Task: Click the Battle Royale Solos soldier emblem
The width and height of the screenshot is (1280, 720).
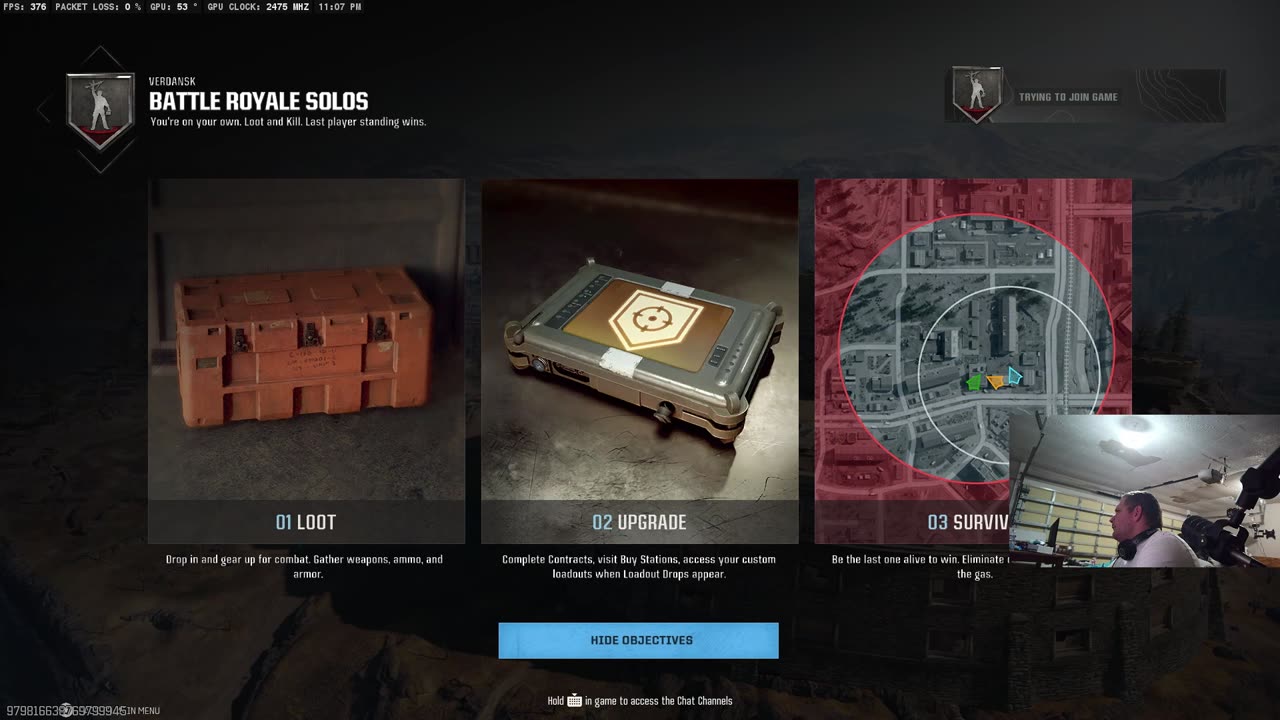Action: [100, 109]
